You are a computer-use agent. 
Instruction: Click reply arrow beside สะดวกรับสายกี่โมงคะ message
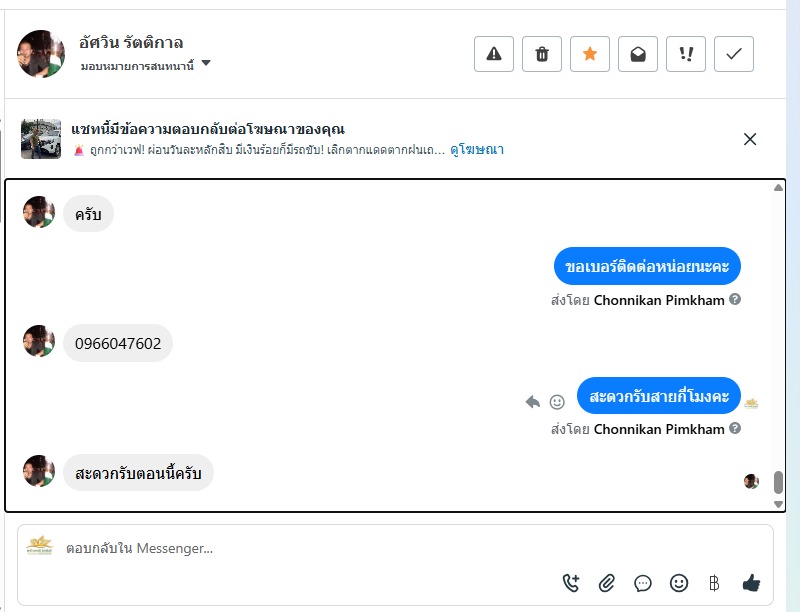coord(533,402)
